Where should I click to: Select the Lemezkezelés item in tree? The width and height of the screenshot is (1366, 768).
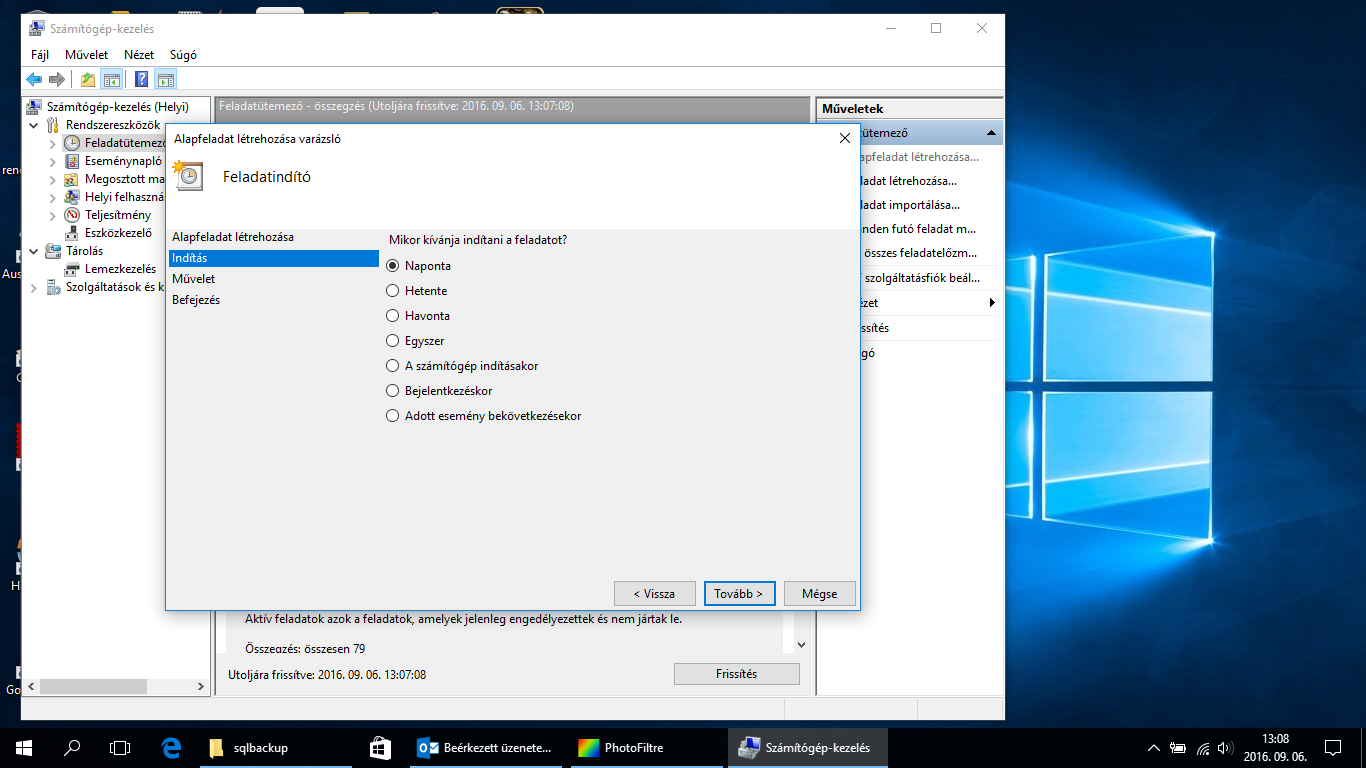click(x=120, y=269)
